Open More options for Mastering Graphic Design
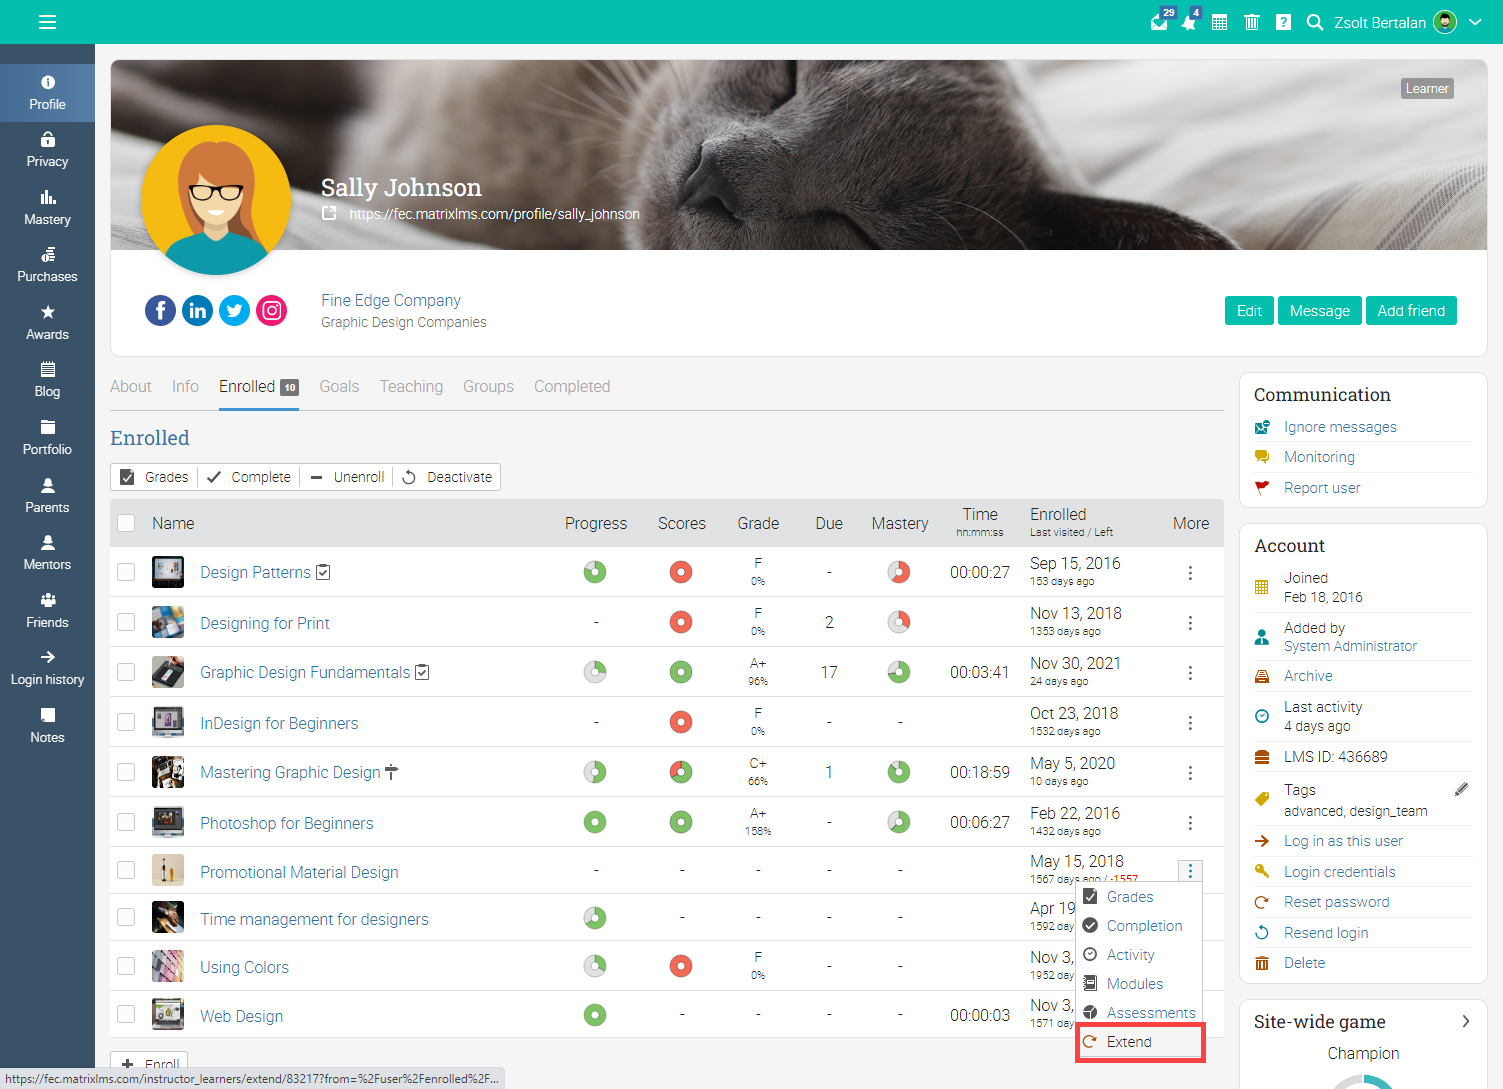The height and width of the screenshot is (1089, 1503). (x=1190, y=773)
